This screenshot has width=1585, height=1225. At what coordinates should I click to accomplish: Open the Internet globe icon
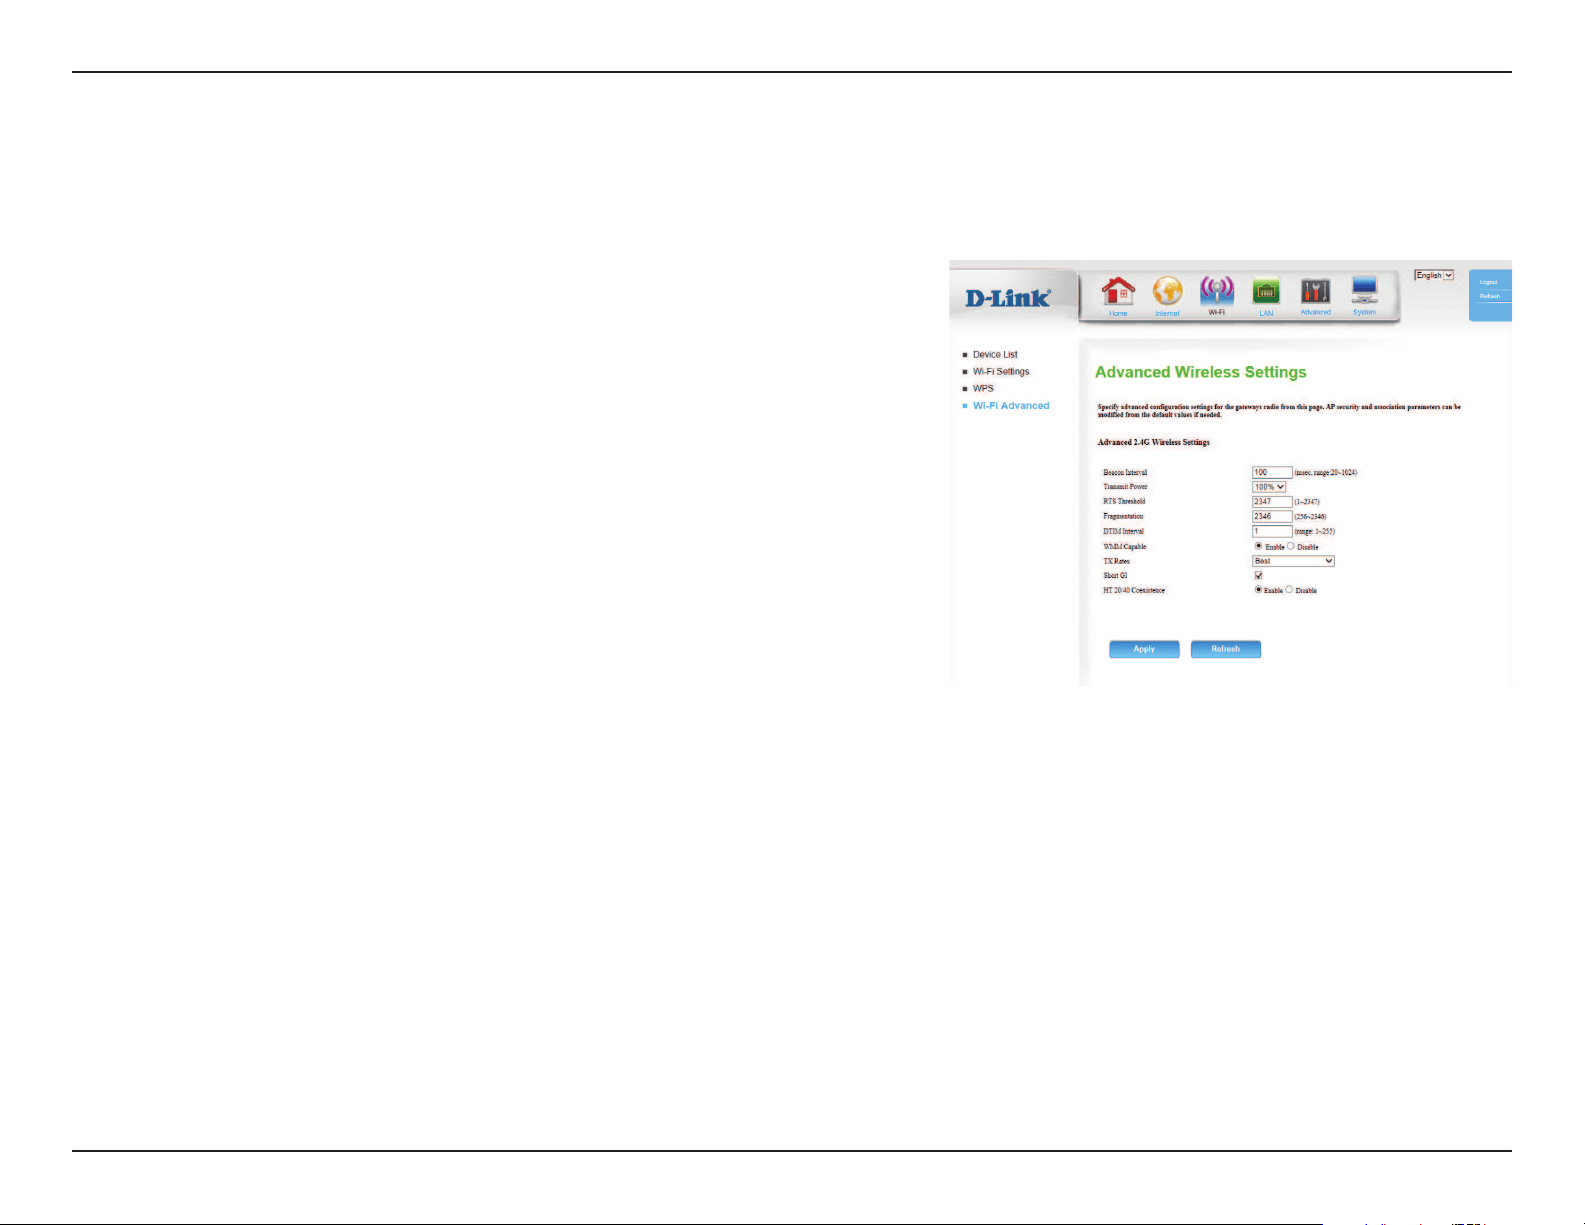click(1167, 291)
